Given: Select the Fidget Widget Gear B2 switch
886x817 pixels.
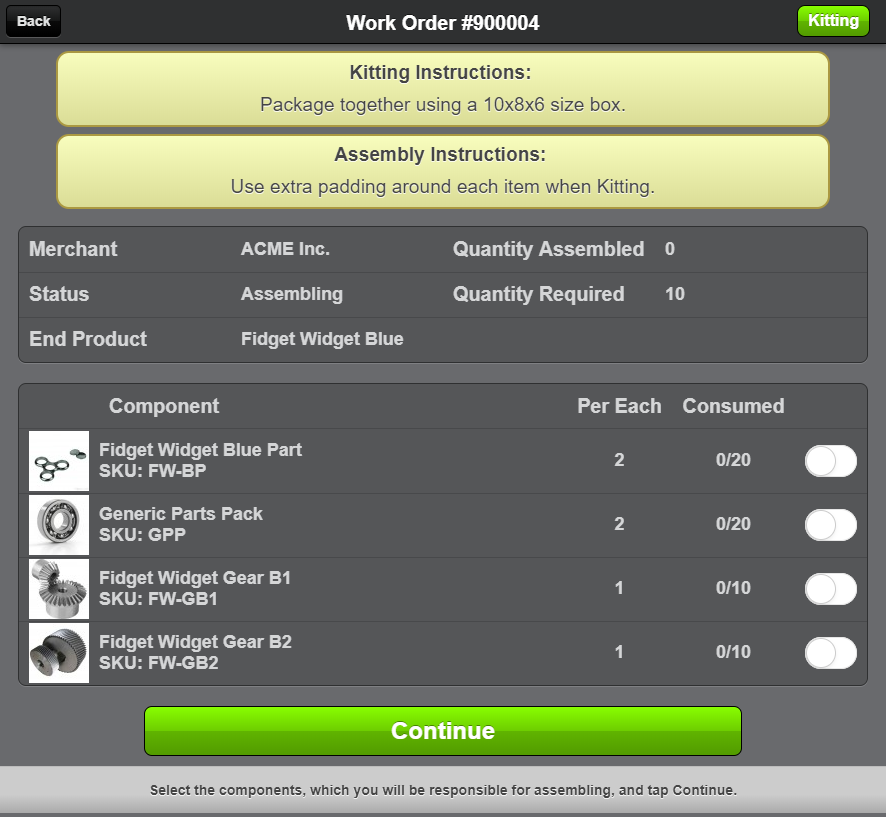Looking at the screenshot, I should pyautogui.click(x=831, y=653).
